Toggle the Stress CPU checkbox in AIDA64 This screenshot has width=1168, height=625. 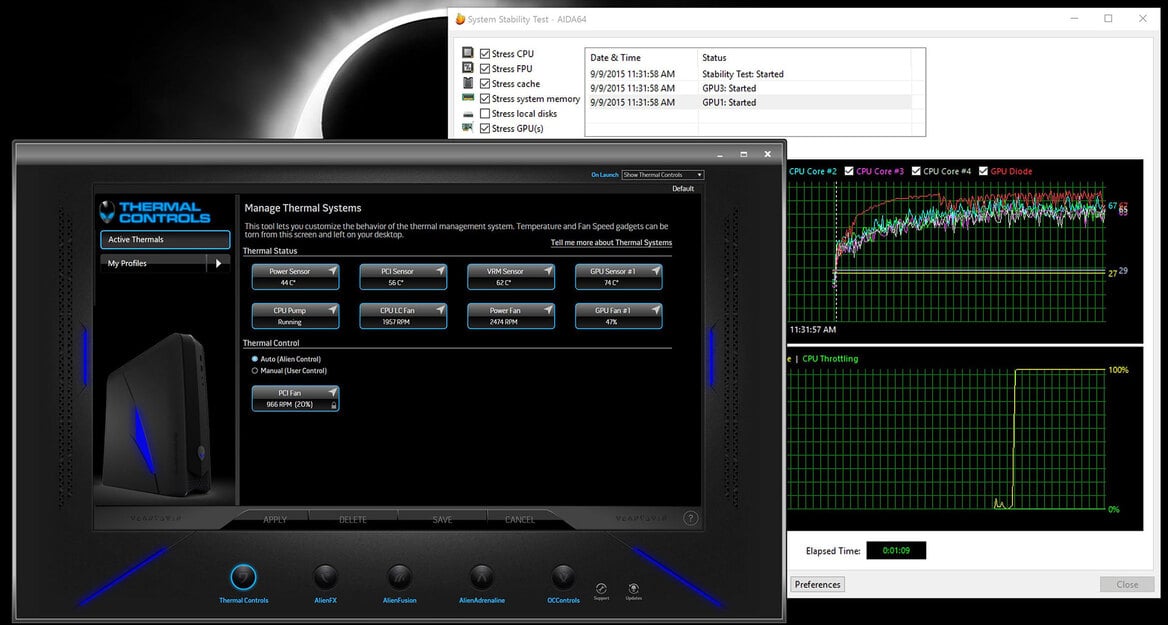click(485, 54)
